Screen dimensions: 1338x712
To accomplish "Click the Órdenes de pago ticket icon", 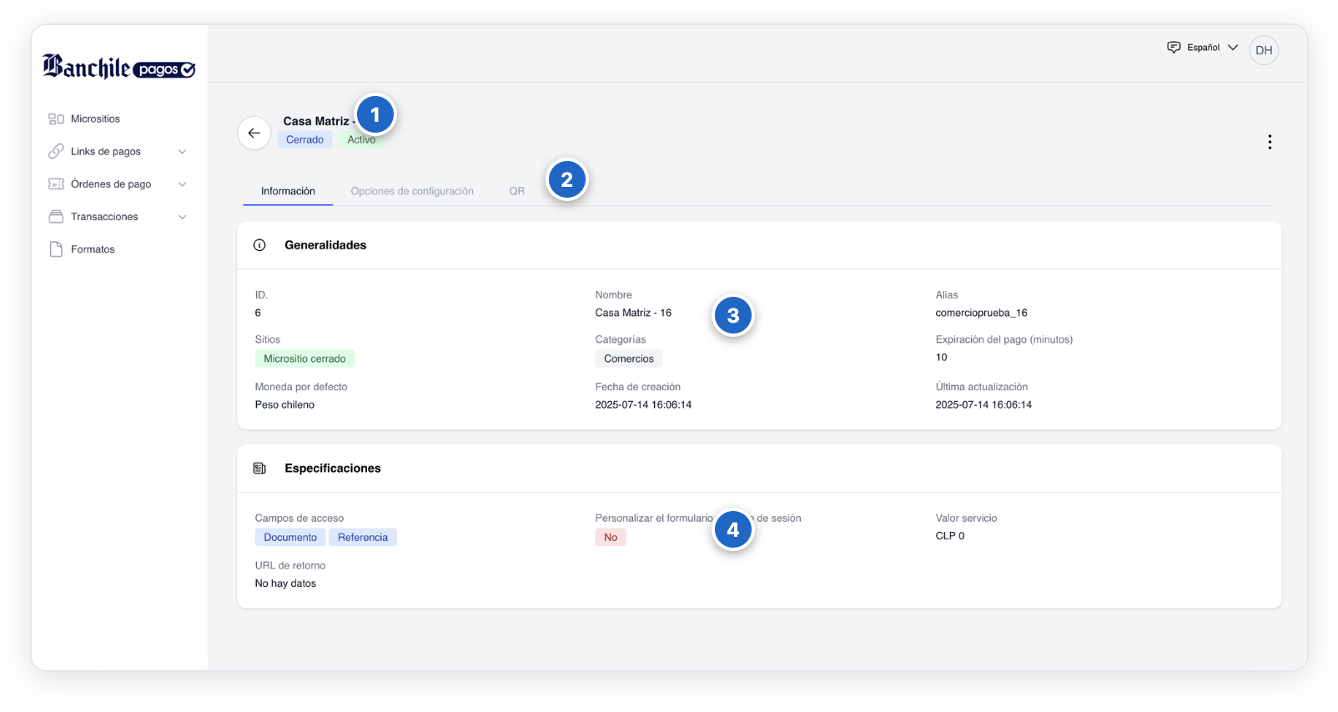I will pyautogui.click(x=56, y=184).
